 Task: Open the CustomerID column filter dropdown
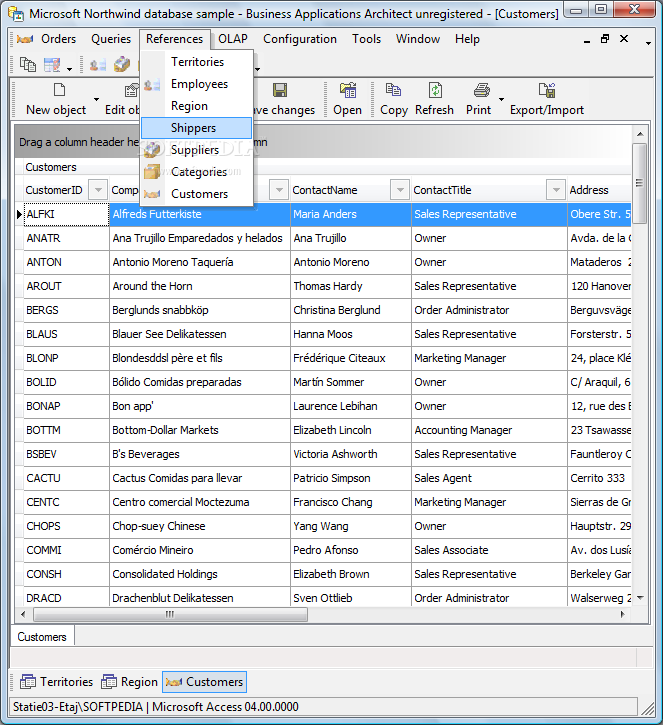pos(98,190)
